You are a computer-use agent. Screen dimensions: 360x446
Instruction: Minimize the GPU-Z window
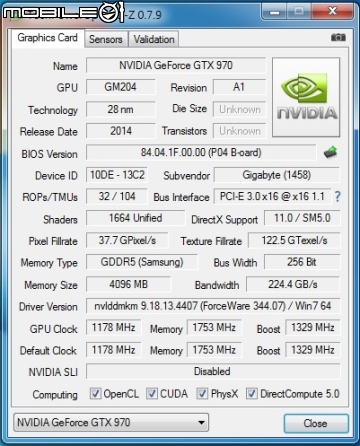pyautogui.click(x=275, y=12)
